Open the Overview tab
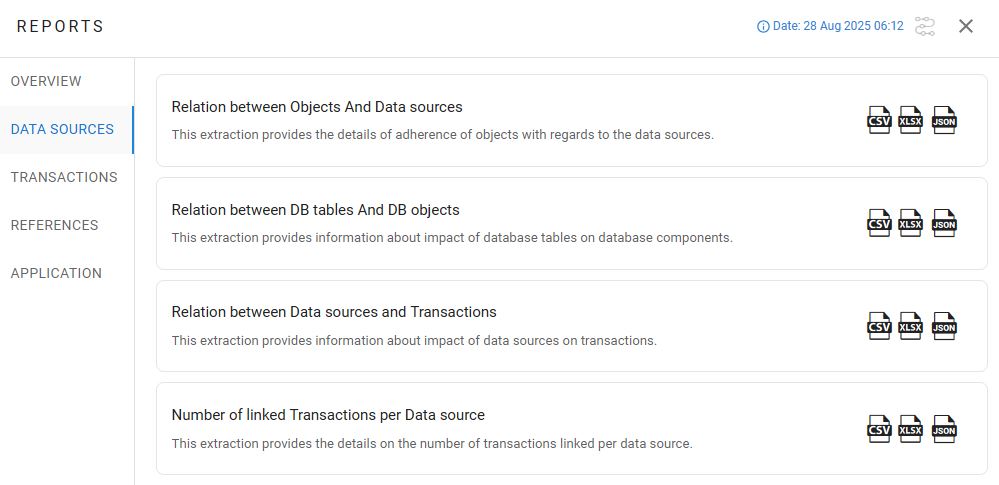Image resolution: width=999 pixels, height=485 pixels. [46, 81]
